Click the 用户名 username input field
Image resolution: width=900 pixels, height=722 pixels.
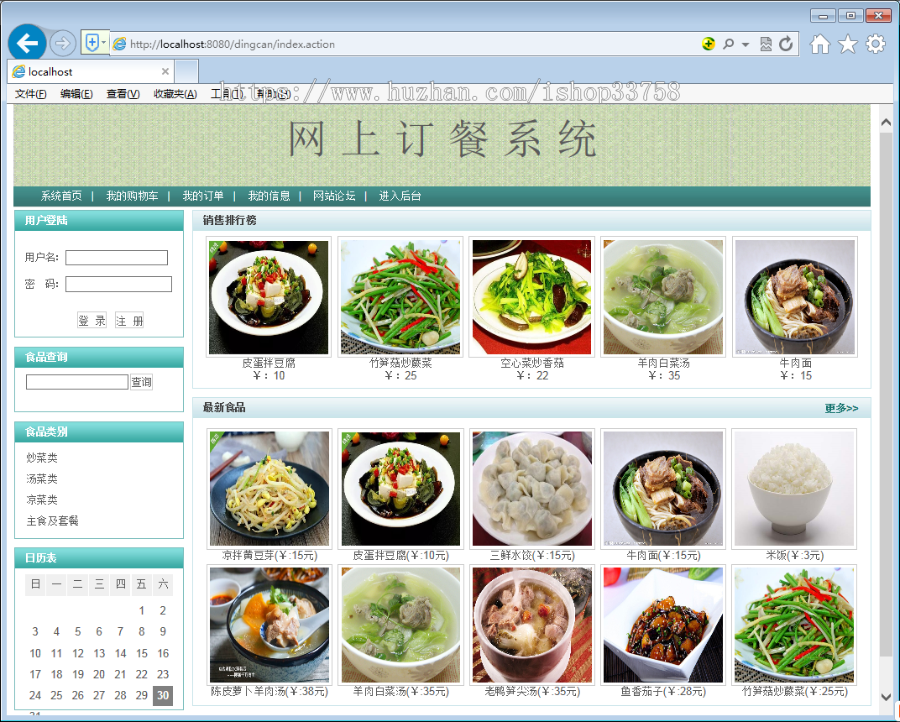pos(118,257)
